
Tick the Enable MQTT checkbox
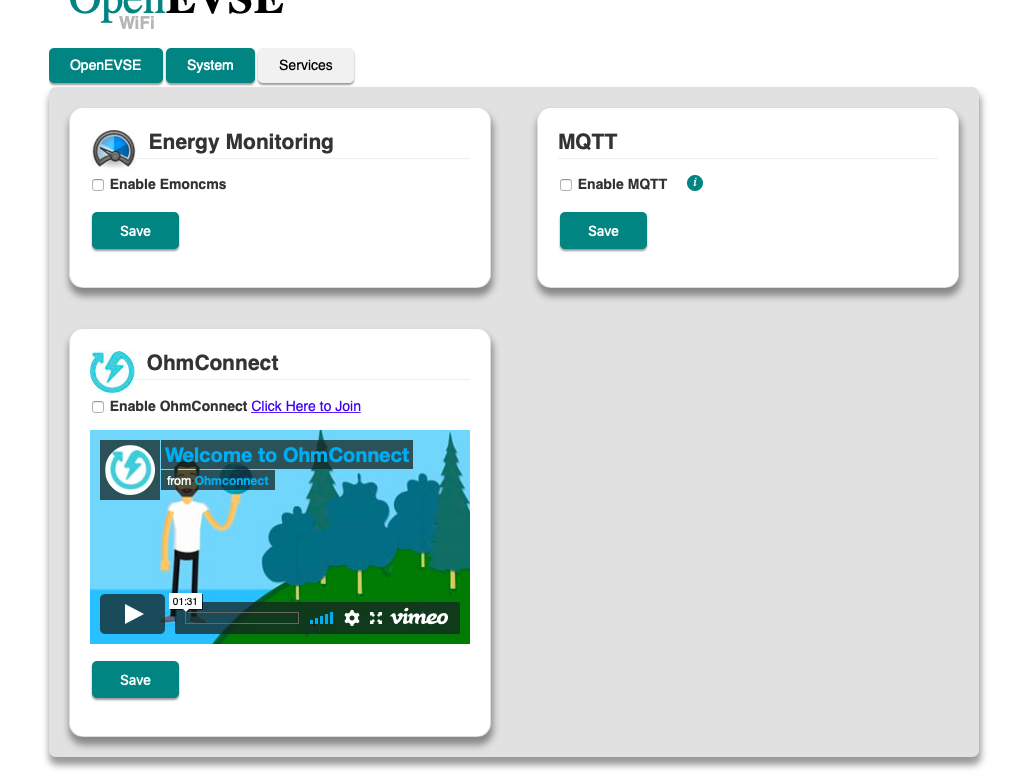(x=566, y=185)
